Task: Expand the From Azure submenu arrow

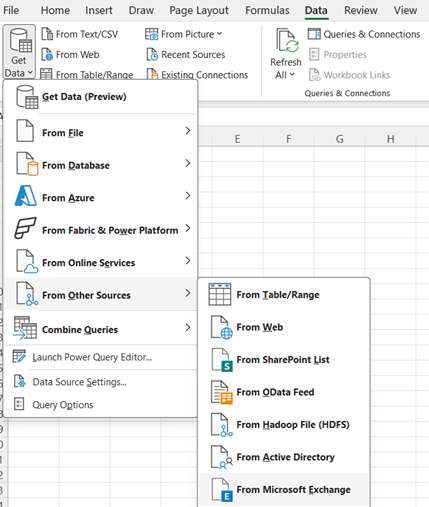Action: pos(188,195)
